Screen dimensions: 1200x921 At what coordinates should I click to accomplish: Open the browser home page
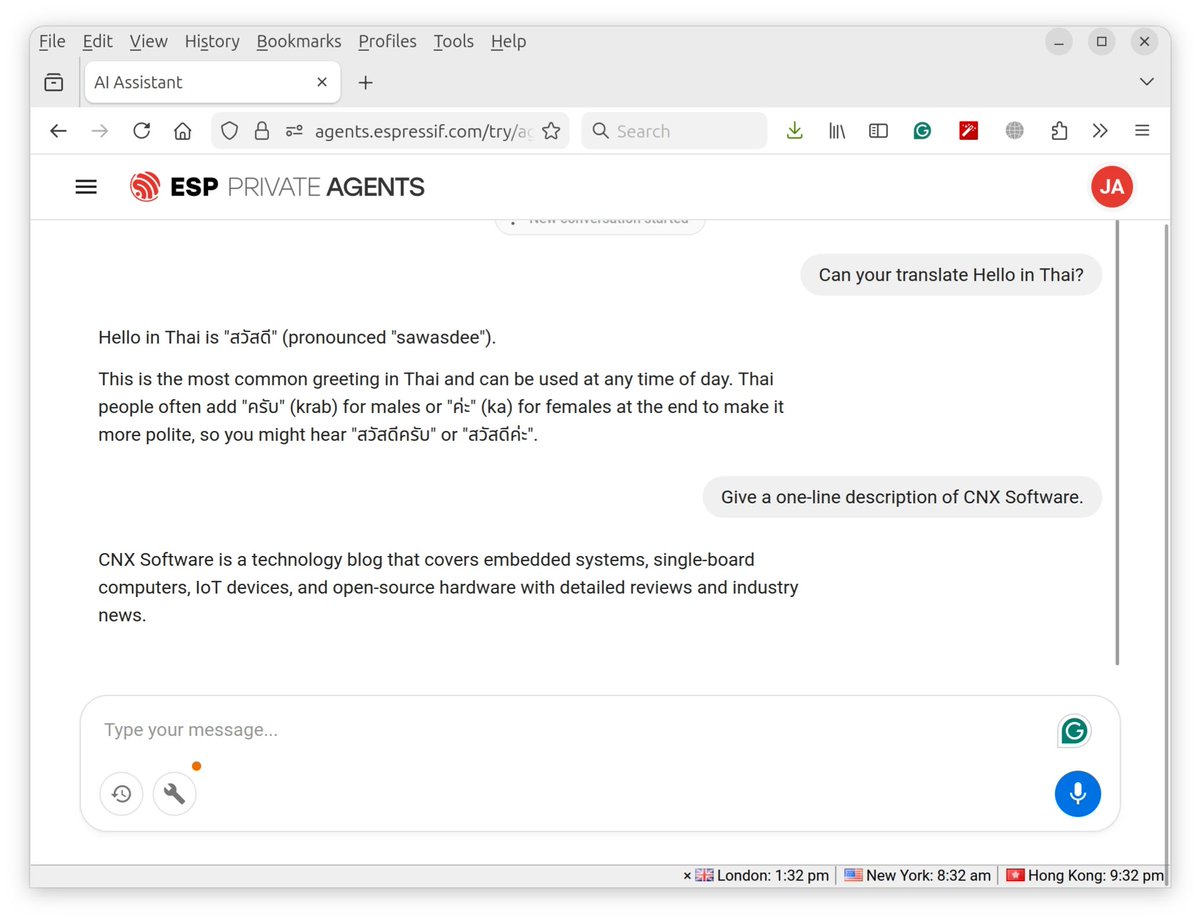pyautogui.click(x=182, y=131)
